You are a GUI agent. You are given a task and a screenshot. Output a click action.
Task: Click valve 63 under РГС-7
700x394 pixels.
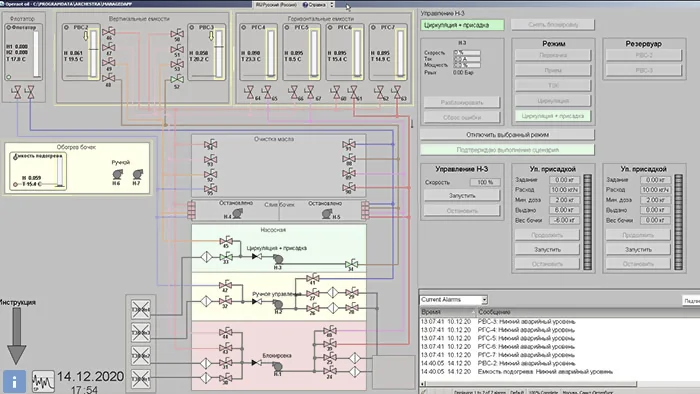tap(396, 92)
